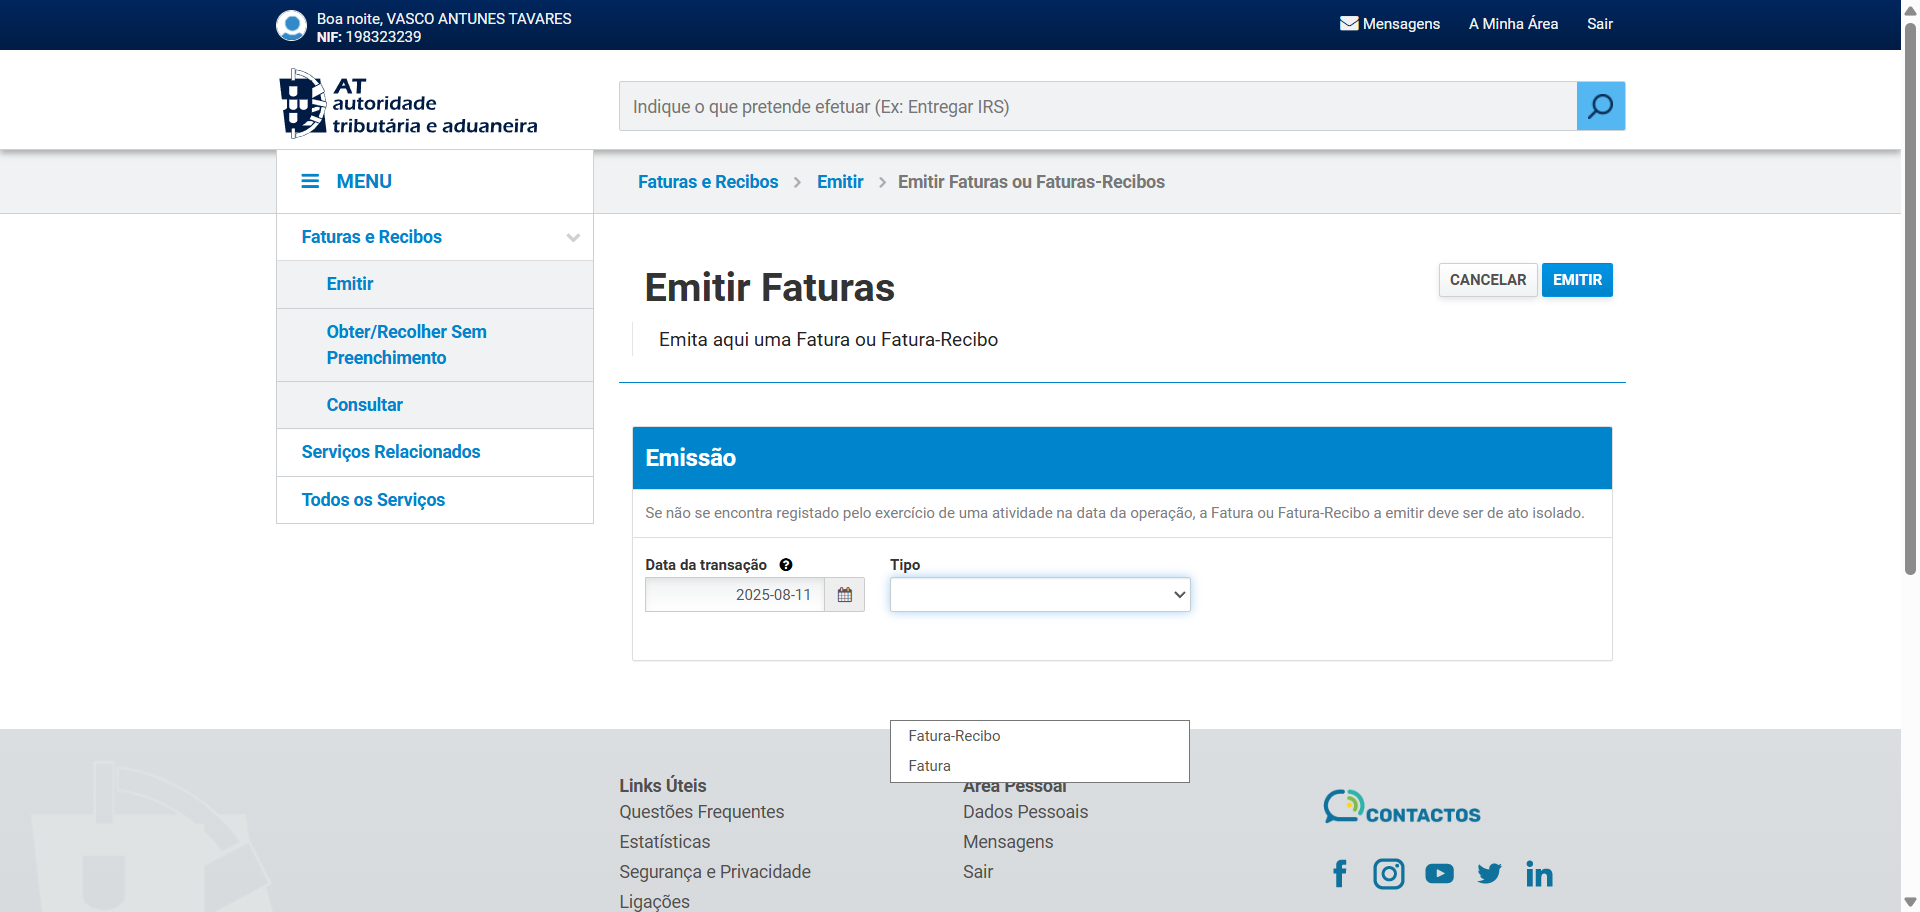Open Estatísticas footer link

click(665, 842)
